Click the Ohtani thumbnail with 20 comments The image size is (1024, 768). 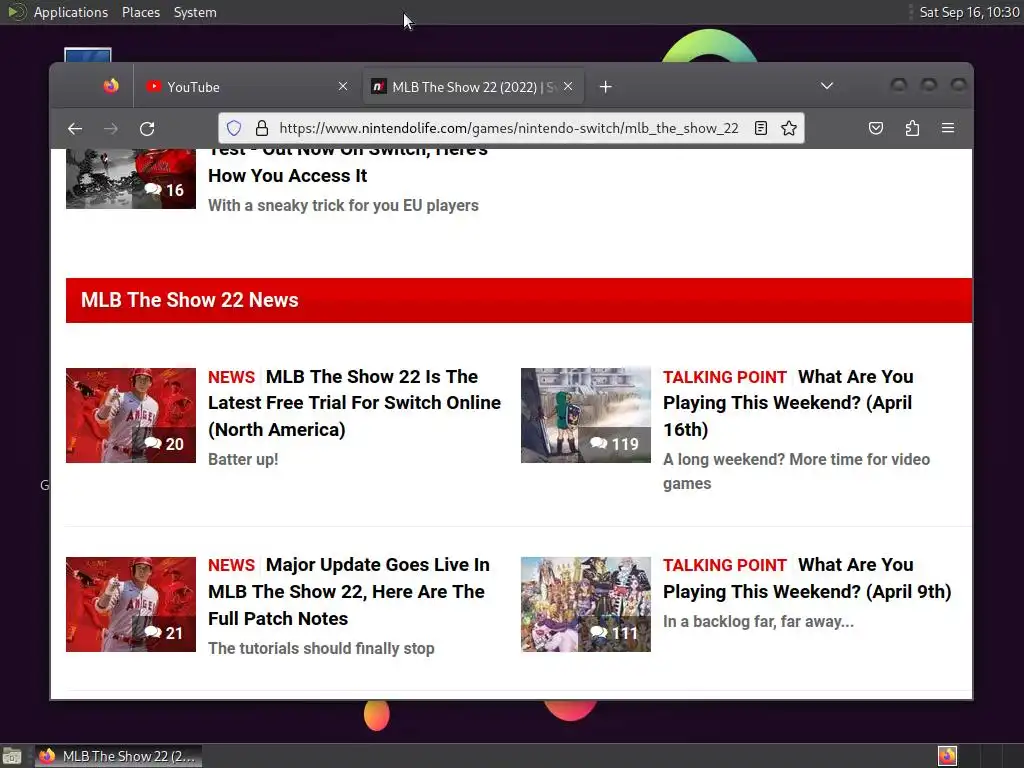(x=131, y=415)
